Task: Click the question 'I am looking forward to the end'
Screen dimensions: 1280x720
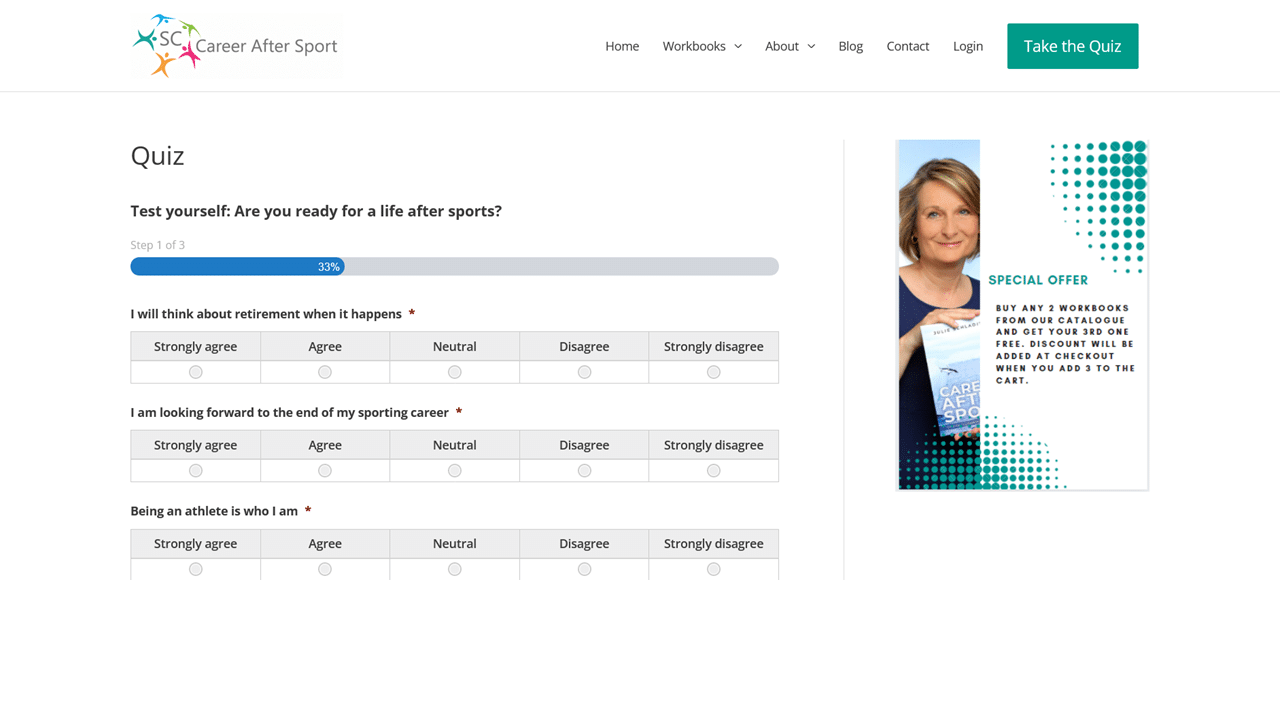Action: coord(290,412)
